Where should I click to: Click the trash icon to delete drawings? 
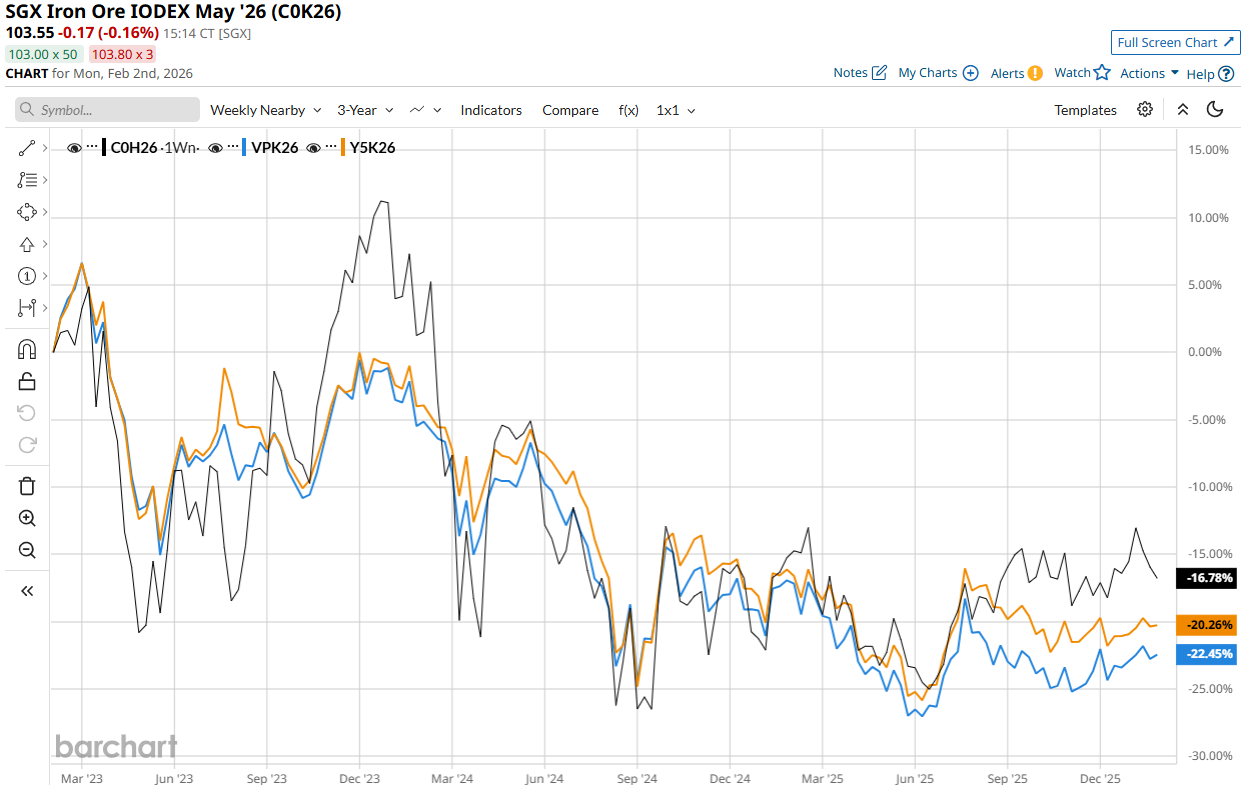(x=27, y=486)
